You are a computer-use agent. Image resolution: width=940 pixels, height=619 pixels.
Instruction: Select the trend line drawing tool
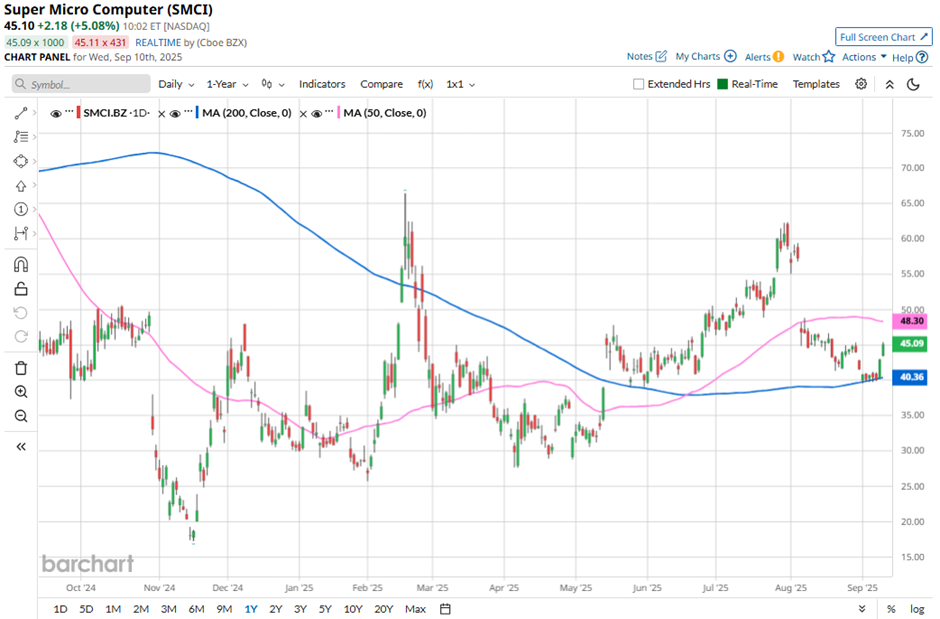point(20,113)
